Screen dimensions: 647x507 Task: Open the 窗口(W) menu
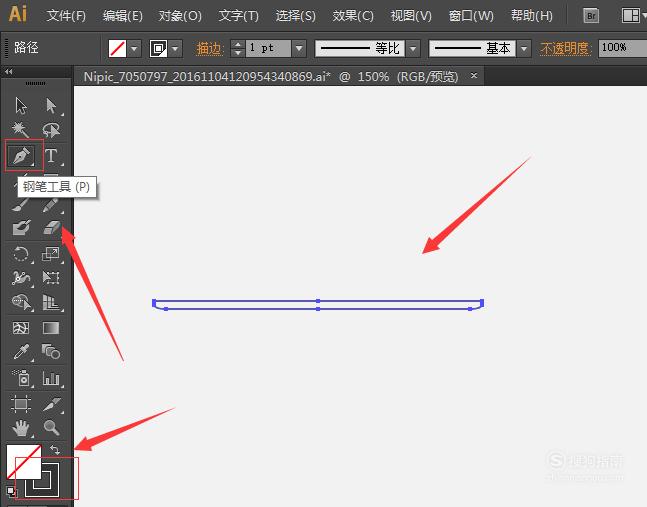(x=471, y=16)
